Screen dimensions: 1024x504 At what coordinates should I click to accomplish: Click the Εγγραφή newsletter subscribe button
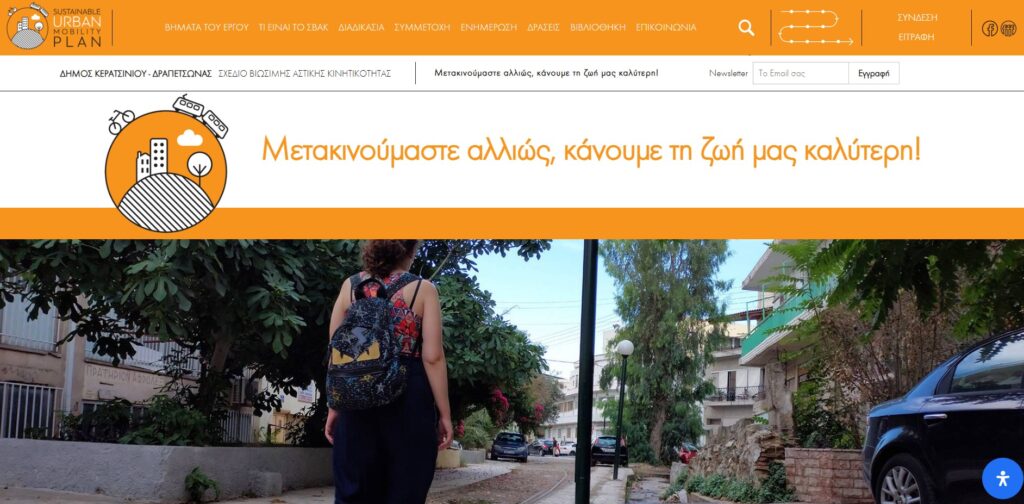tap(874, 73)
